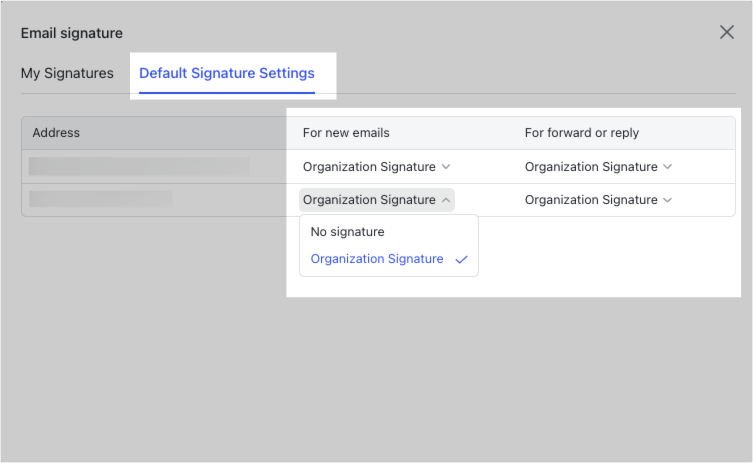The image size is (753, 463).
Task: Collapse second row new emails chevron arrow
Action: tap(446, 200)
